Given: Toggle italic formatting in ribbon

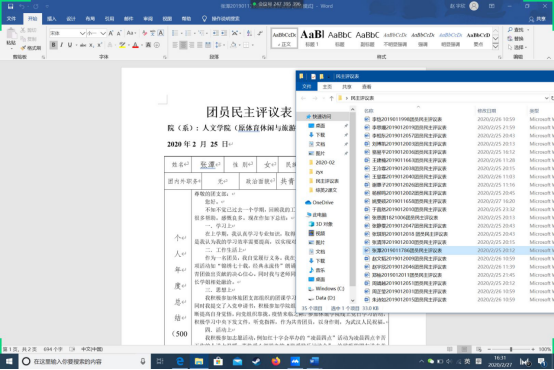Looking at the screenshot, I should [62, 45].
